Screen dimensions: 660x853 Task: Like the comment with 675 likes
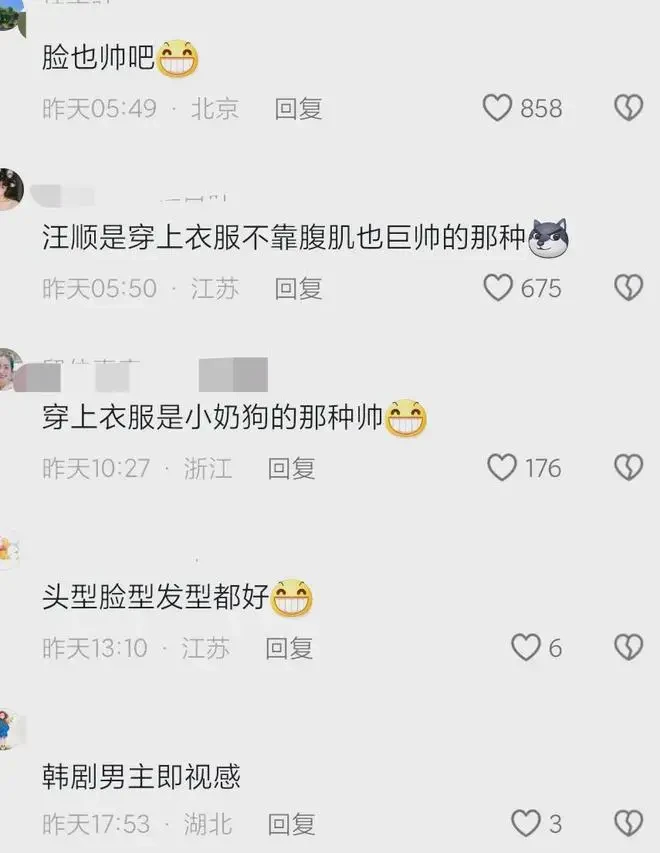(x=498, y=288)
